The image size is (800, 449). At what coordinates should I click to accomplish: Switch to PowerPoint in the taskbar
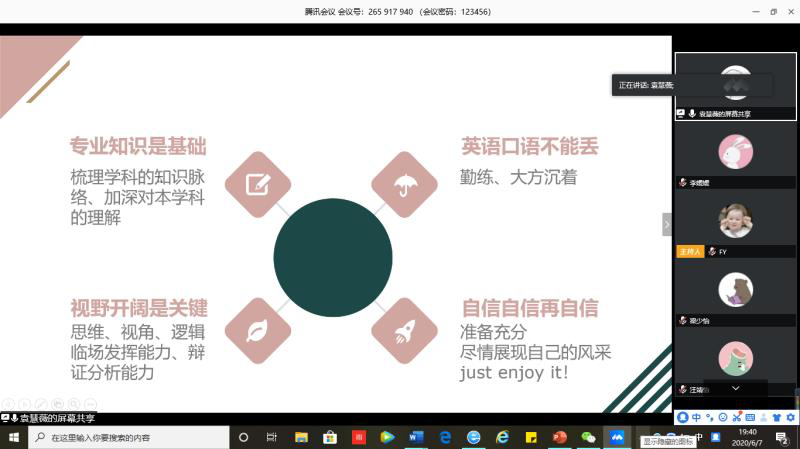560,438
